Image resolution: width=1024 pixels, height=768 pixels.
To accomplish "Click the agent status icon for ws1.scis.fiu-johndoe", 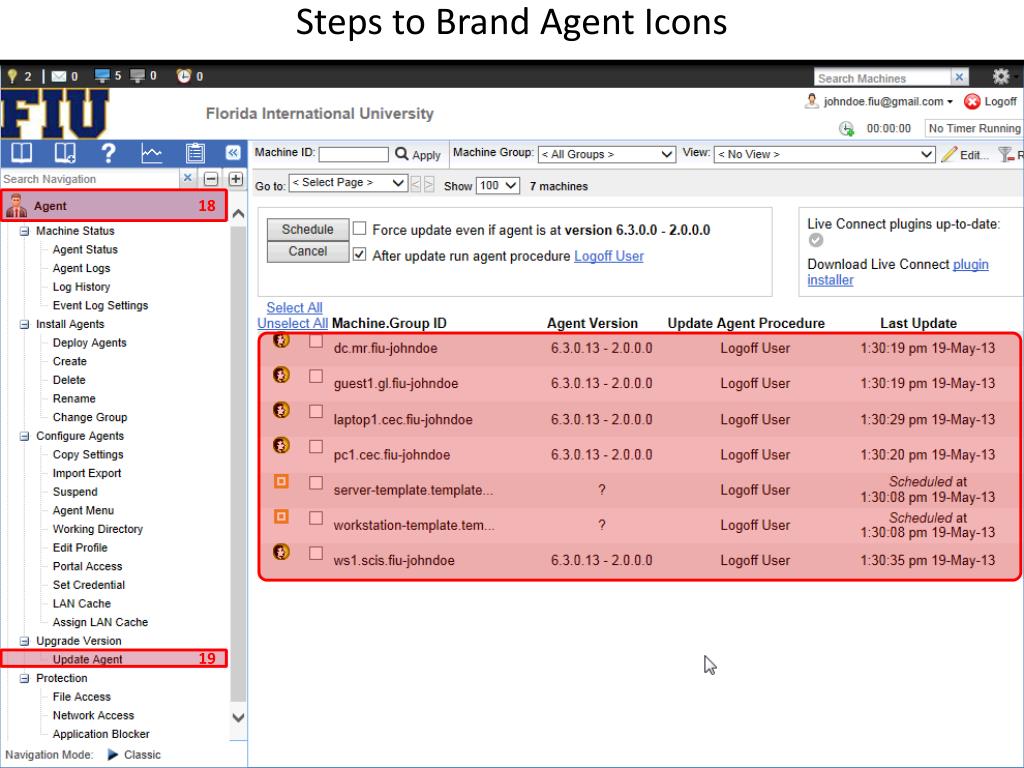I will (281, 552).
